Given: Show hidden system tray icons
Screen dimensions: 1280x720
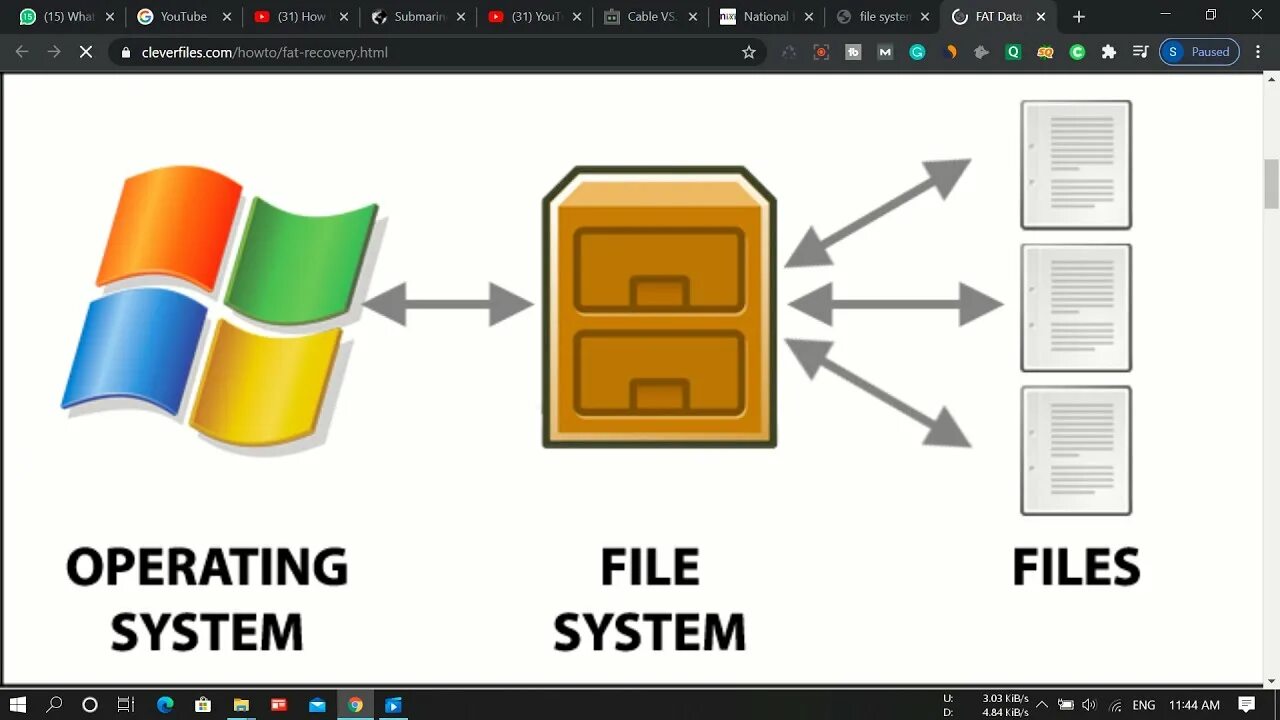Looking at the screenshot, I should coord(1042,705).
